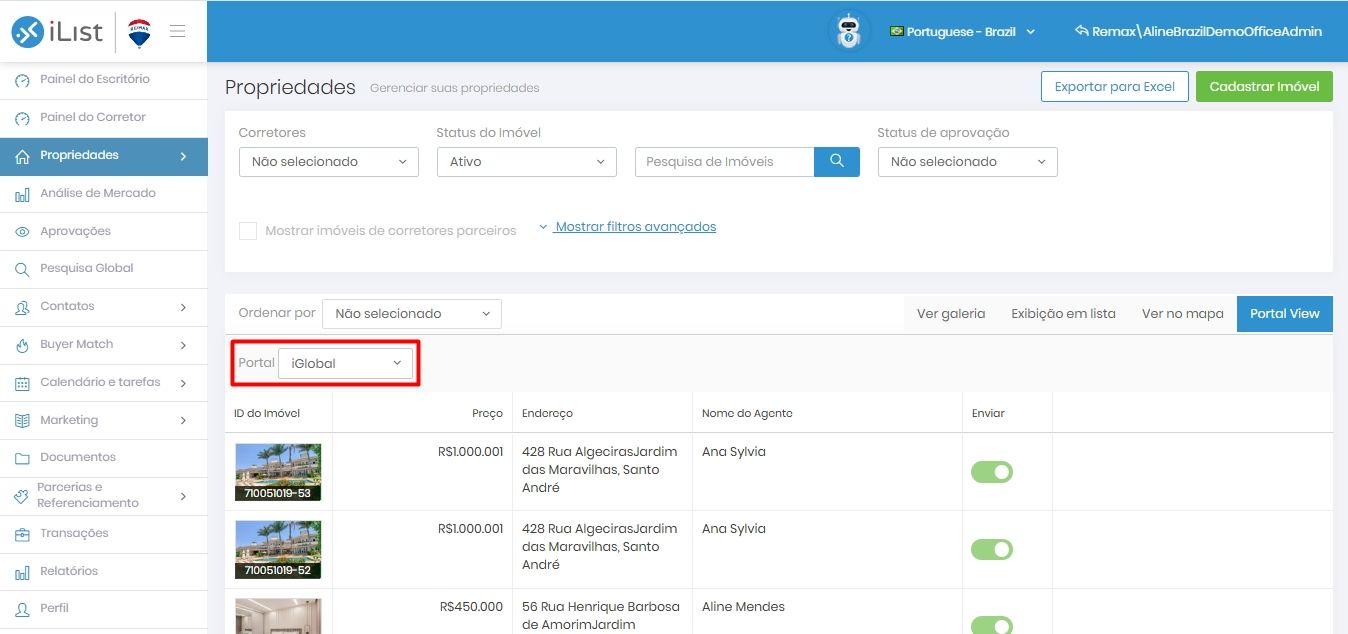The image size is (1348, 634).
Task: Toggle Enviar switch for property 71005019-52
Action: [992, 549]
